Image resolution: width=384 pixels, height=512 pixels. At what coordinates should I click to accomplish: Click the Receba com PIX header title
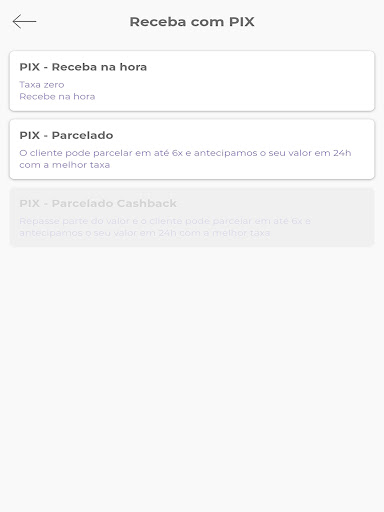point(192,22)
